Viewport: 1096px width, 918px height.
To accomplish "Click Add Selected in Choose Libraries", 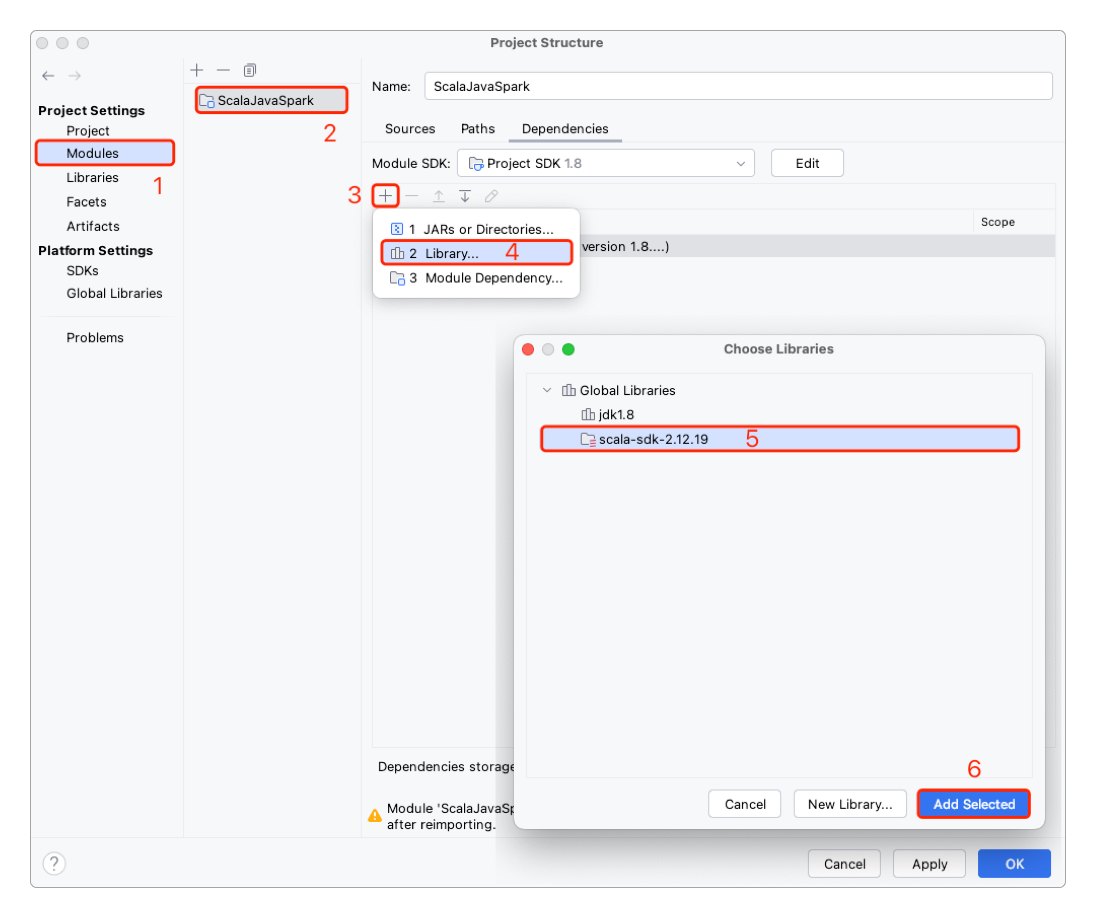I will click(974, 804).
